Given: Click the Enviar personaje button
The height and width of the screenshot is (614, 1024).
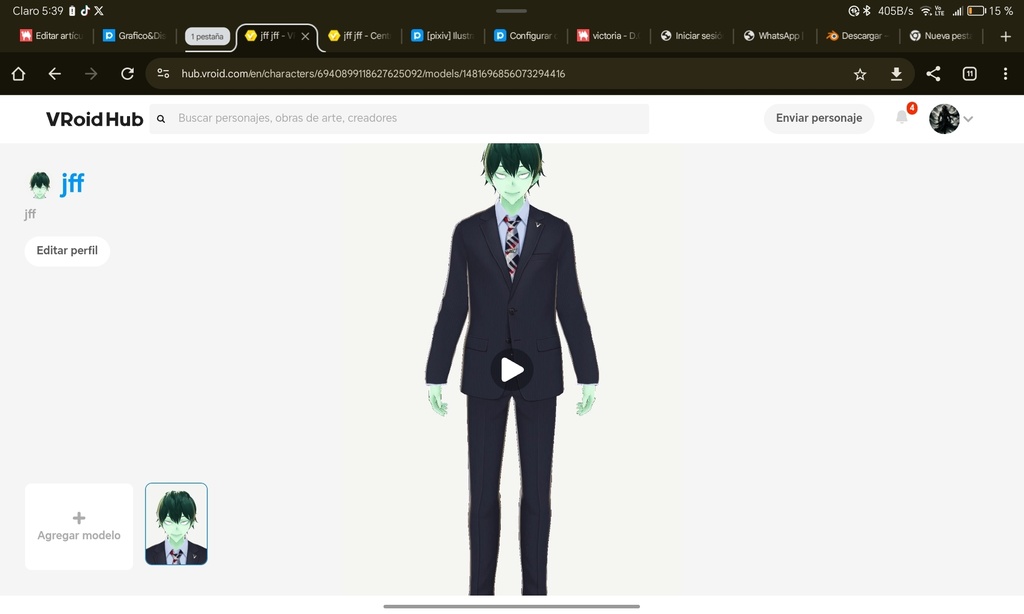Looking at the screenshot, I should point(819,118).
